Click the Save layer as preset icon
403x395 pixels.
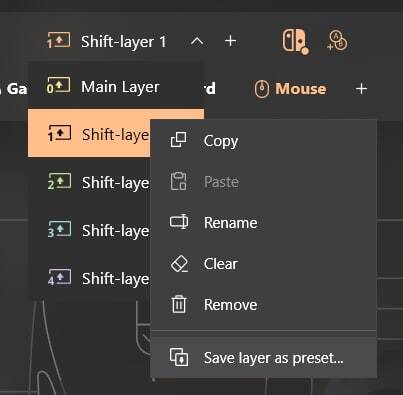(x=179, y=357)
